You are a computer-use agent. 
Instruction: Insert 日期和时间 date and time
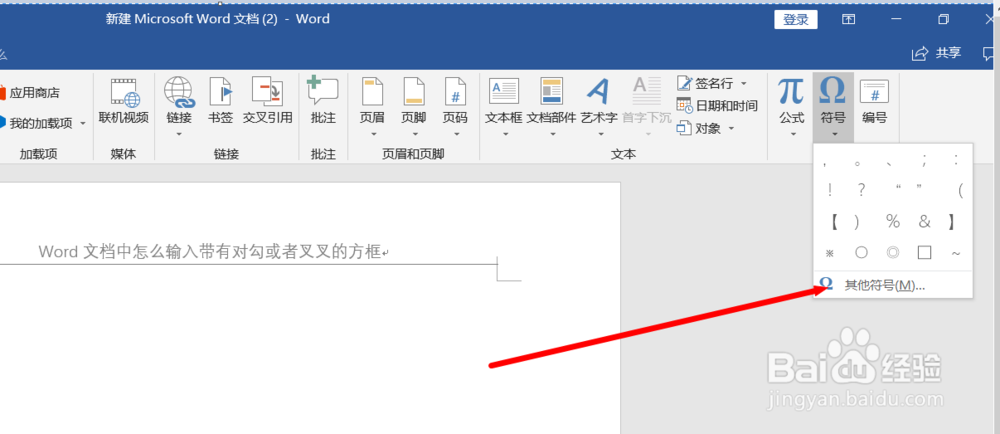tap(717, 105)
